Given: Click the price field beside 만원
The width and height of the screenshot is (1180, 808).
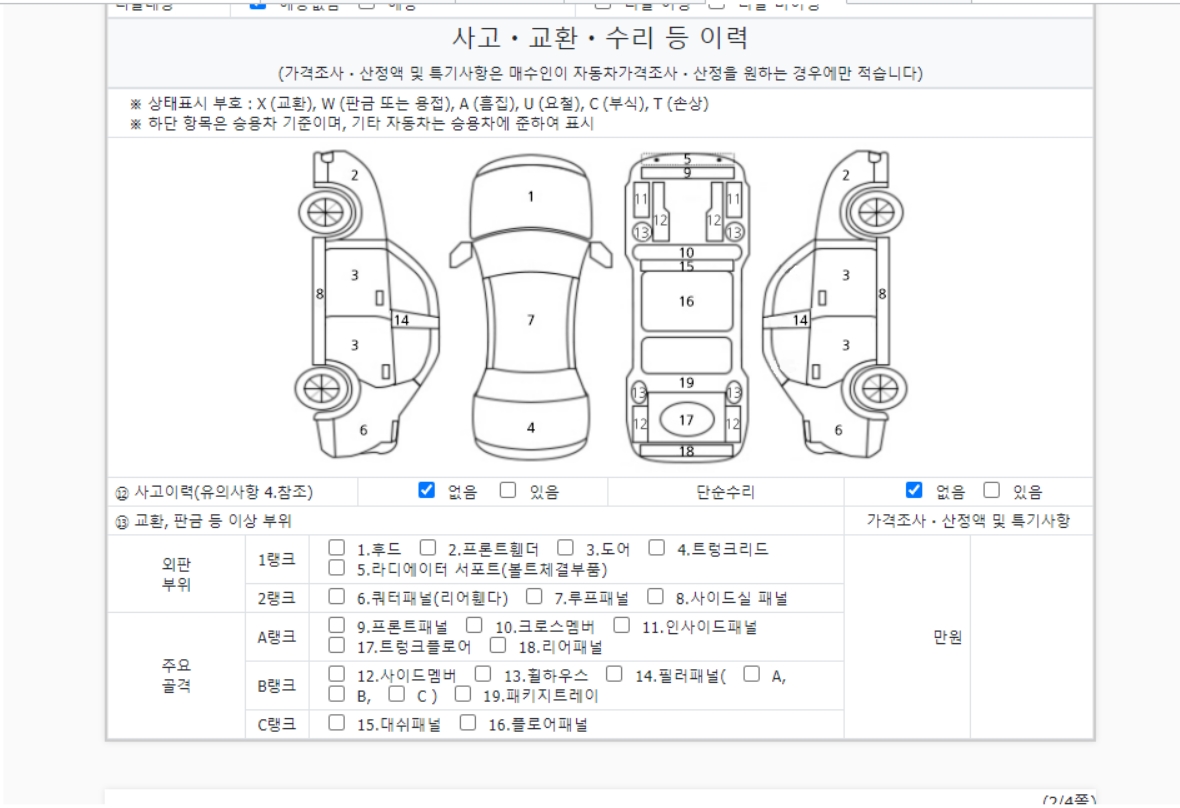Looking at the screenshot, I should pos(1030,637).
